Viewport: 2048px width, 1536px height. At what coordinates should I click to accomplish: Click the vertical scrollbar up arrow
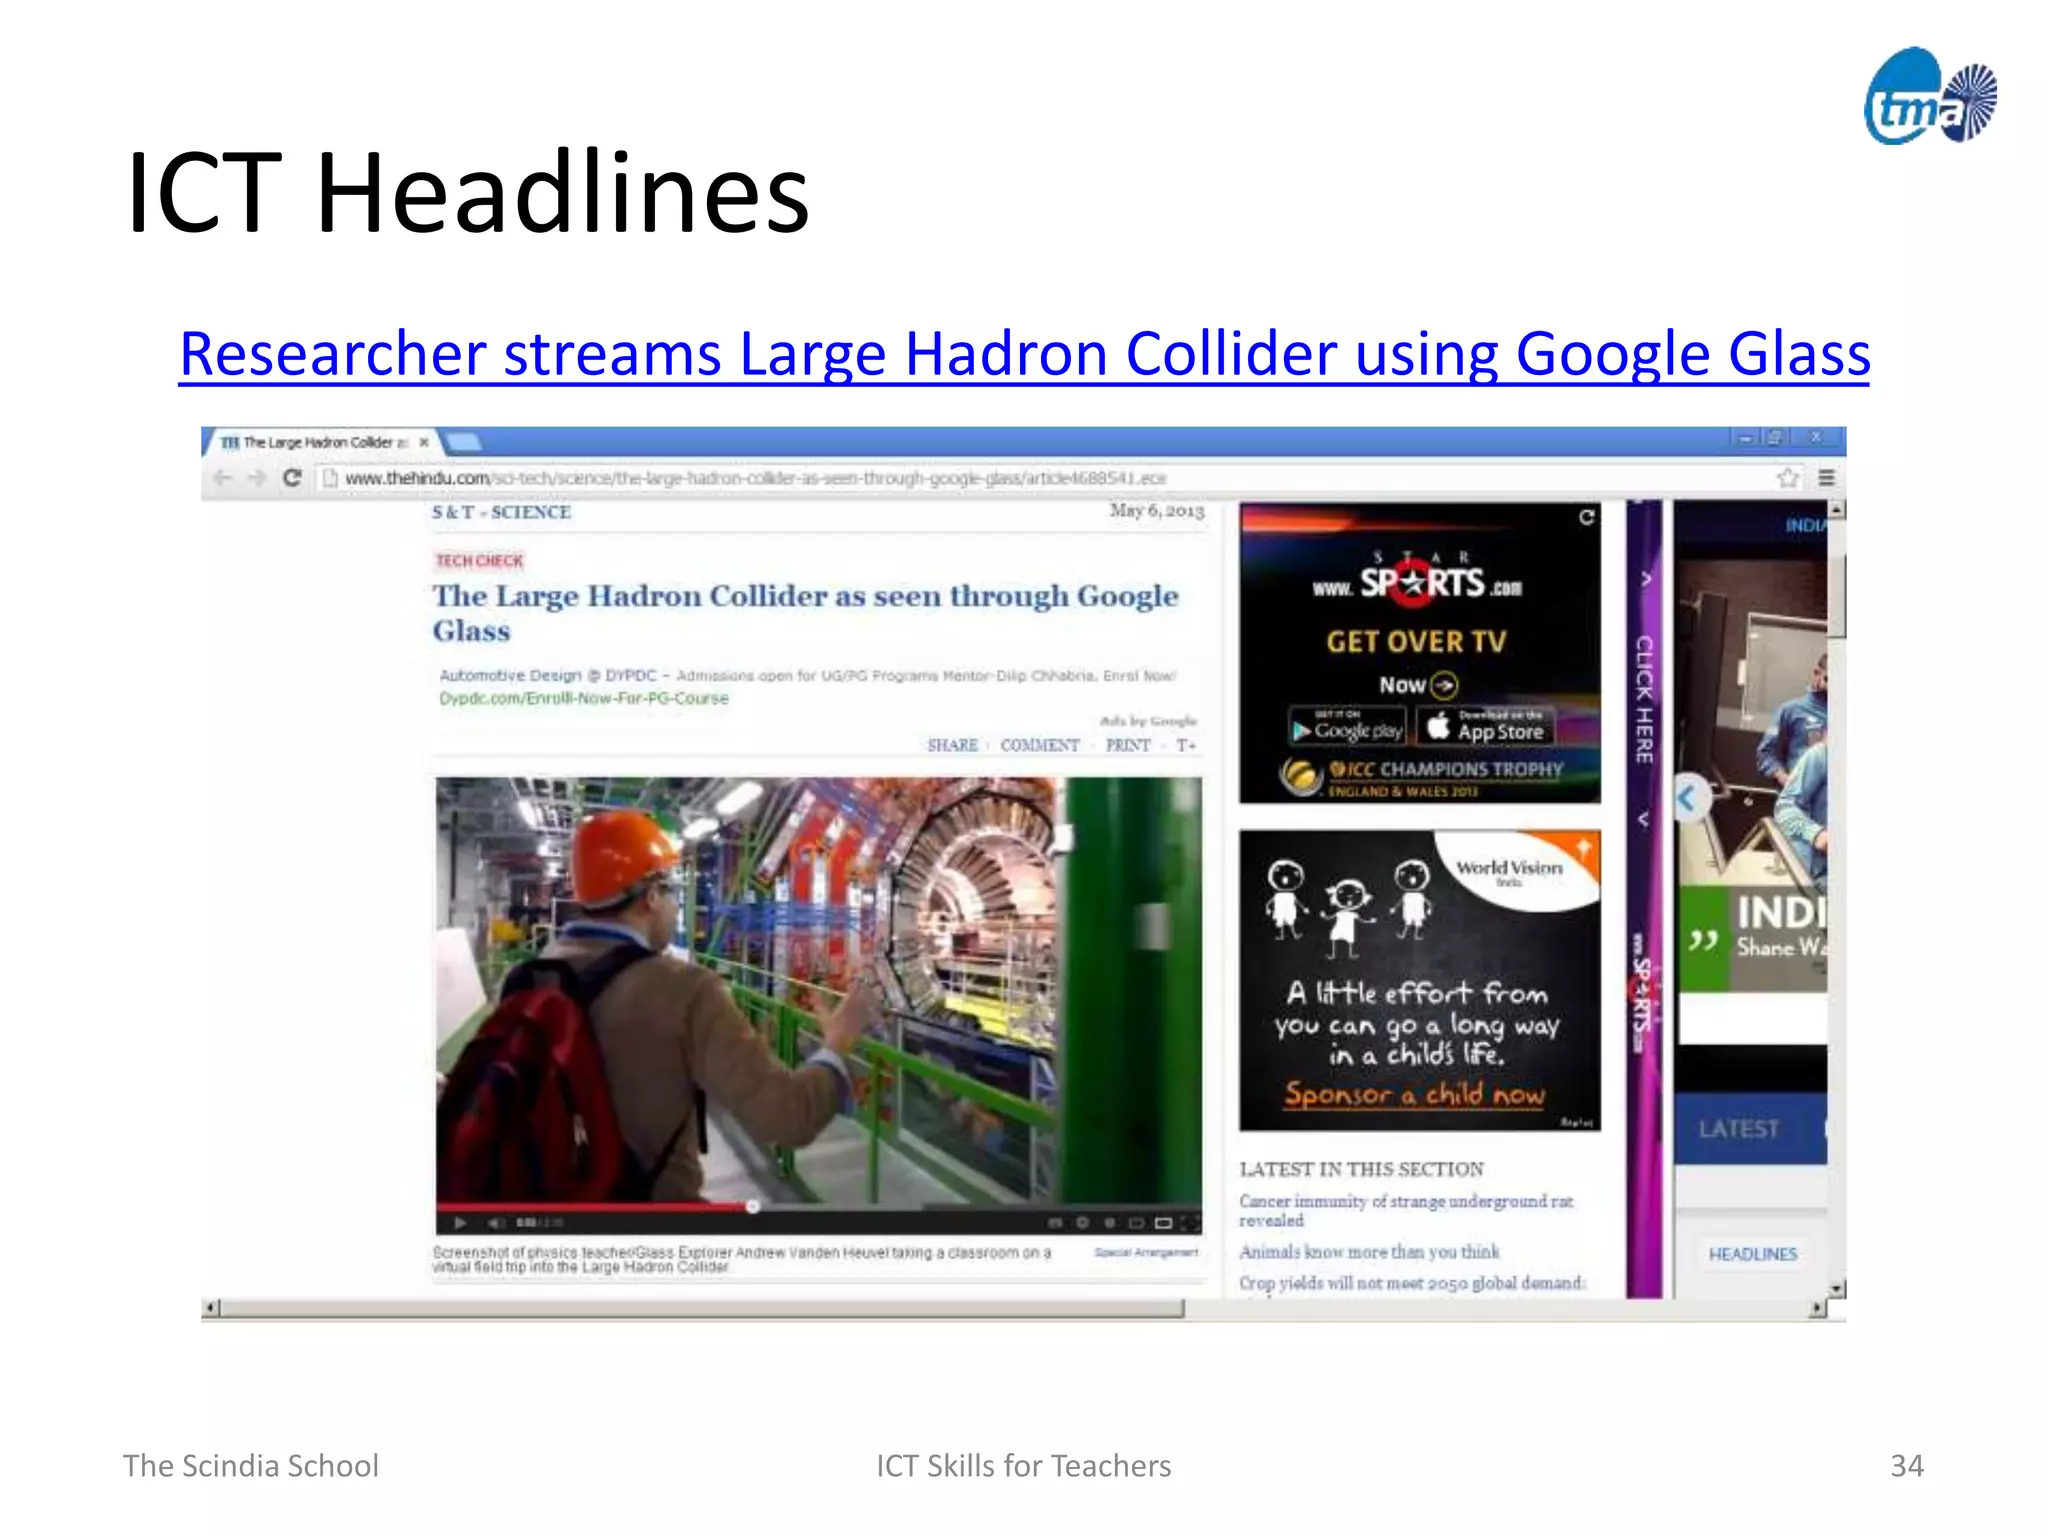pos(1837,510)
